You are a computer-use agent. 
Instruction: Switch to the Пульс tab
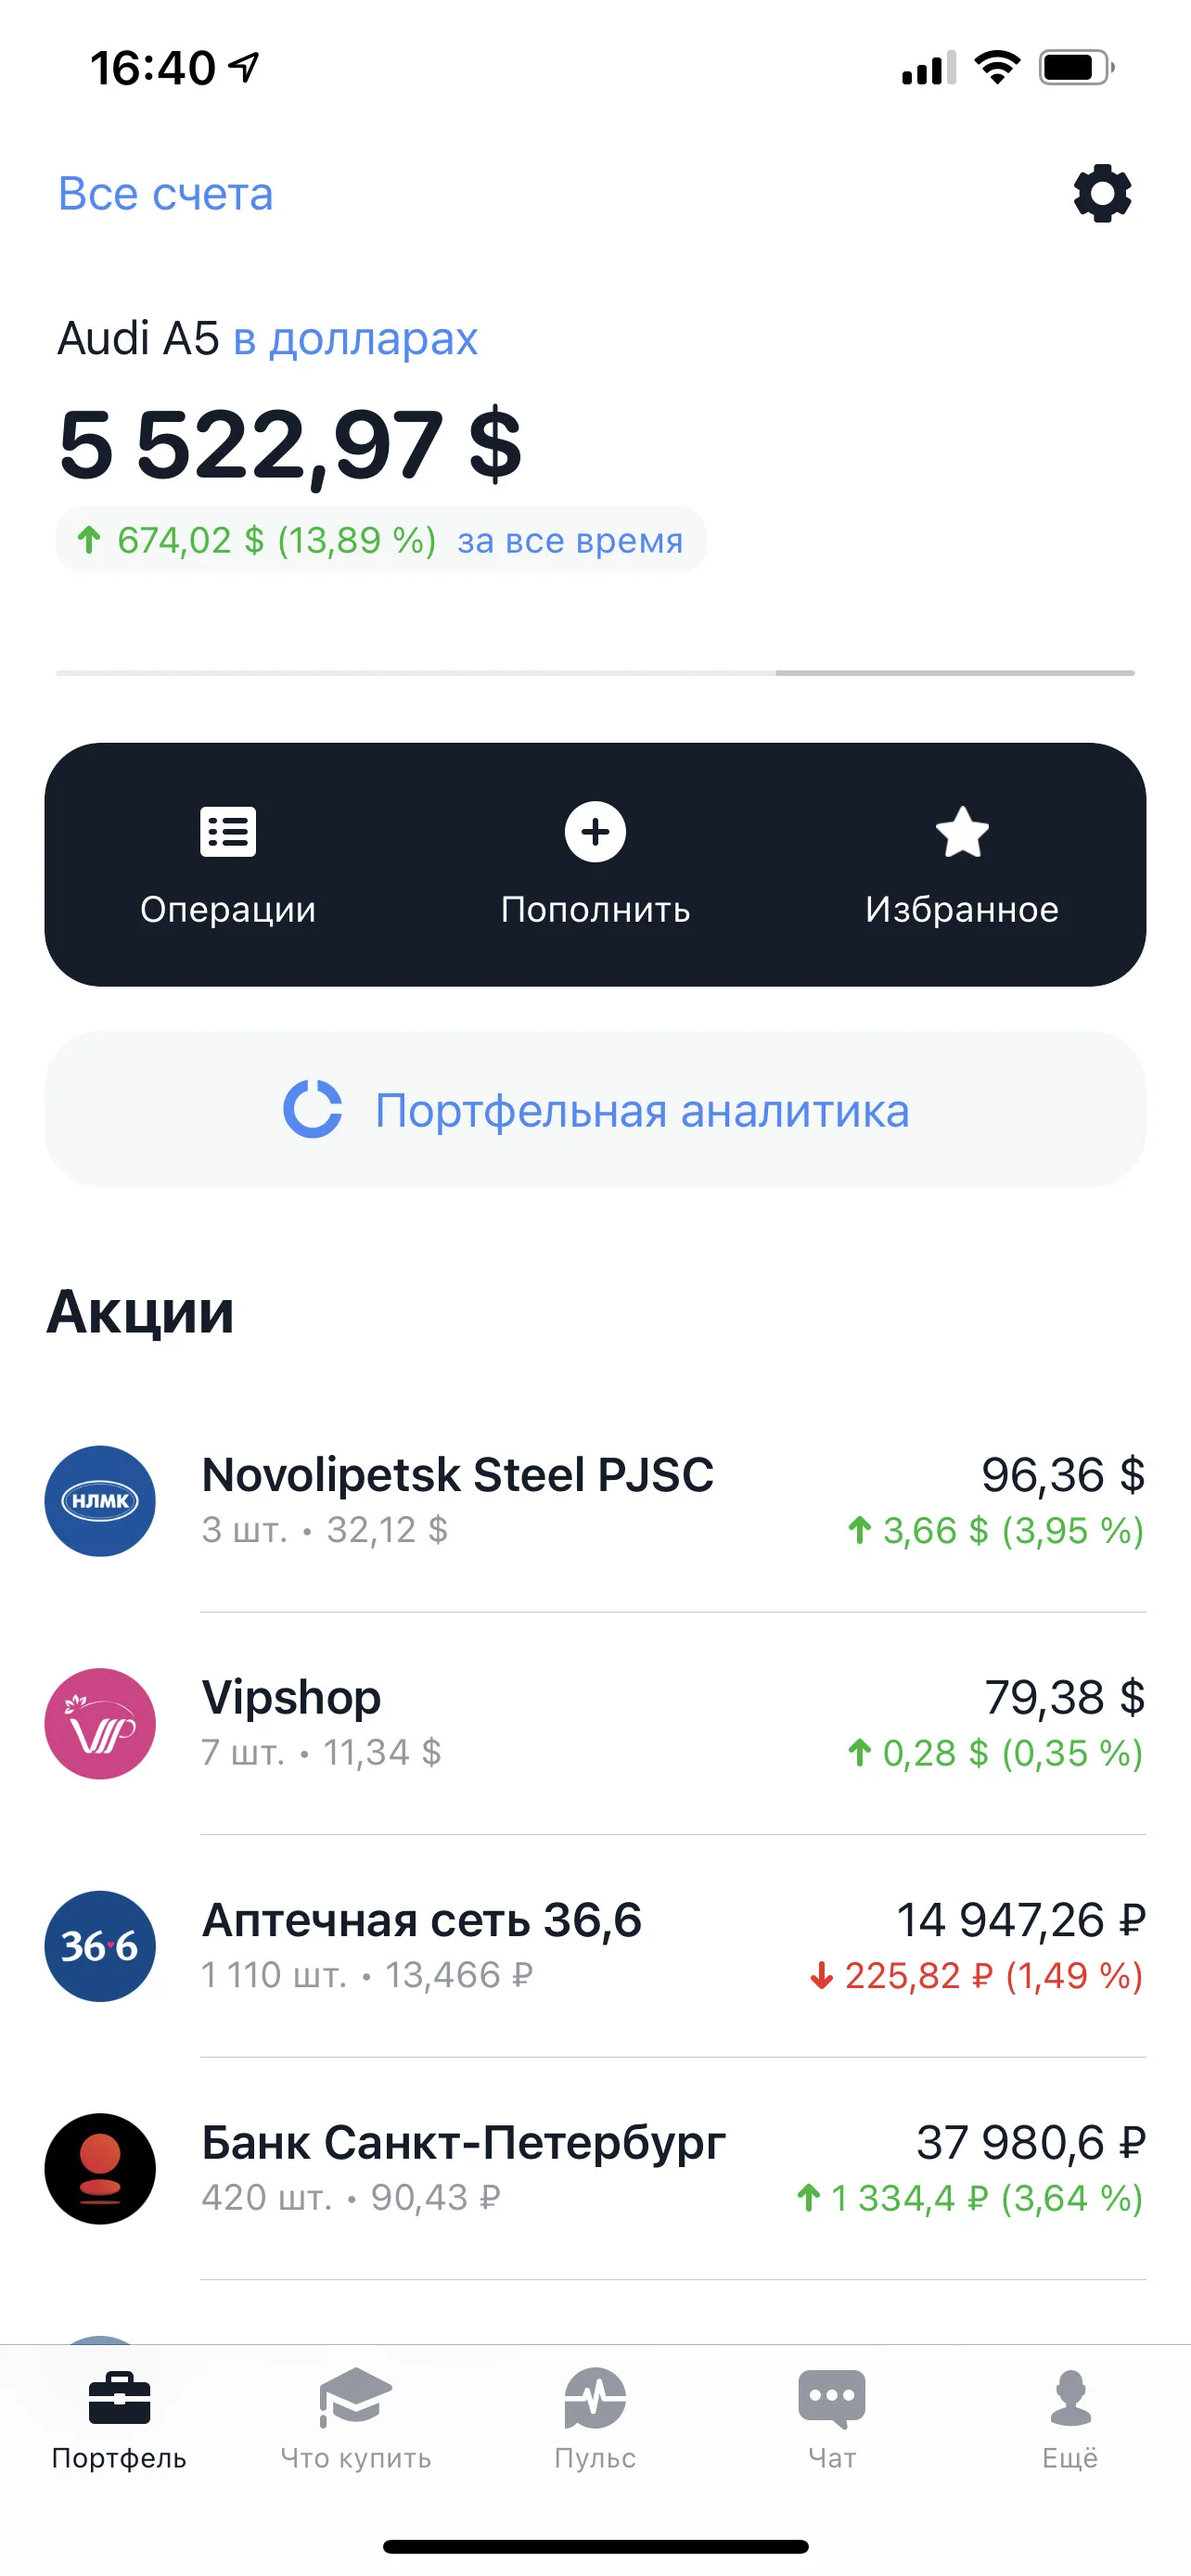(x=595, y=2419)
